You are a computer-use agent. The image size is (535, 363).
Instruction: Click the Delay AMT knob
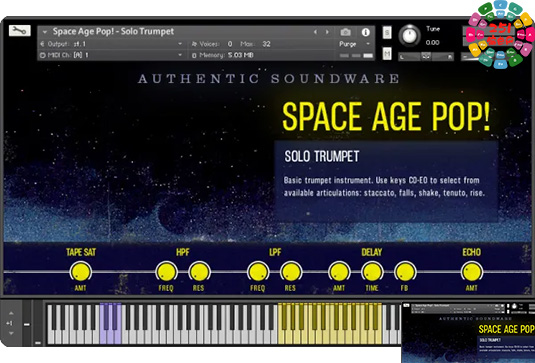click(339, 272)
